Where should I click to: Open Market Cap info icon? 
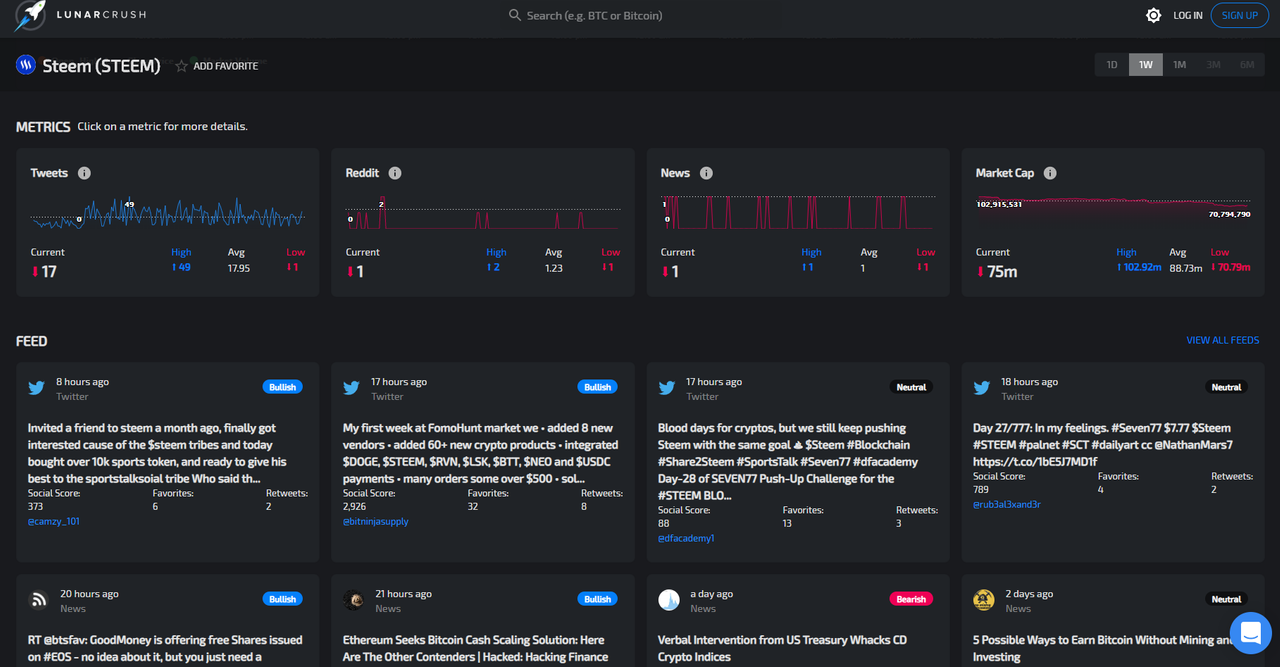1050,173
